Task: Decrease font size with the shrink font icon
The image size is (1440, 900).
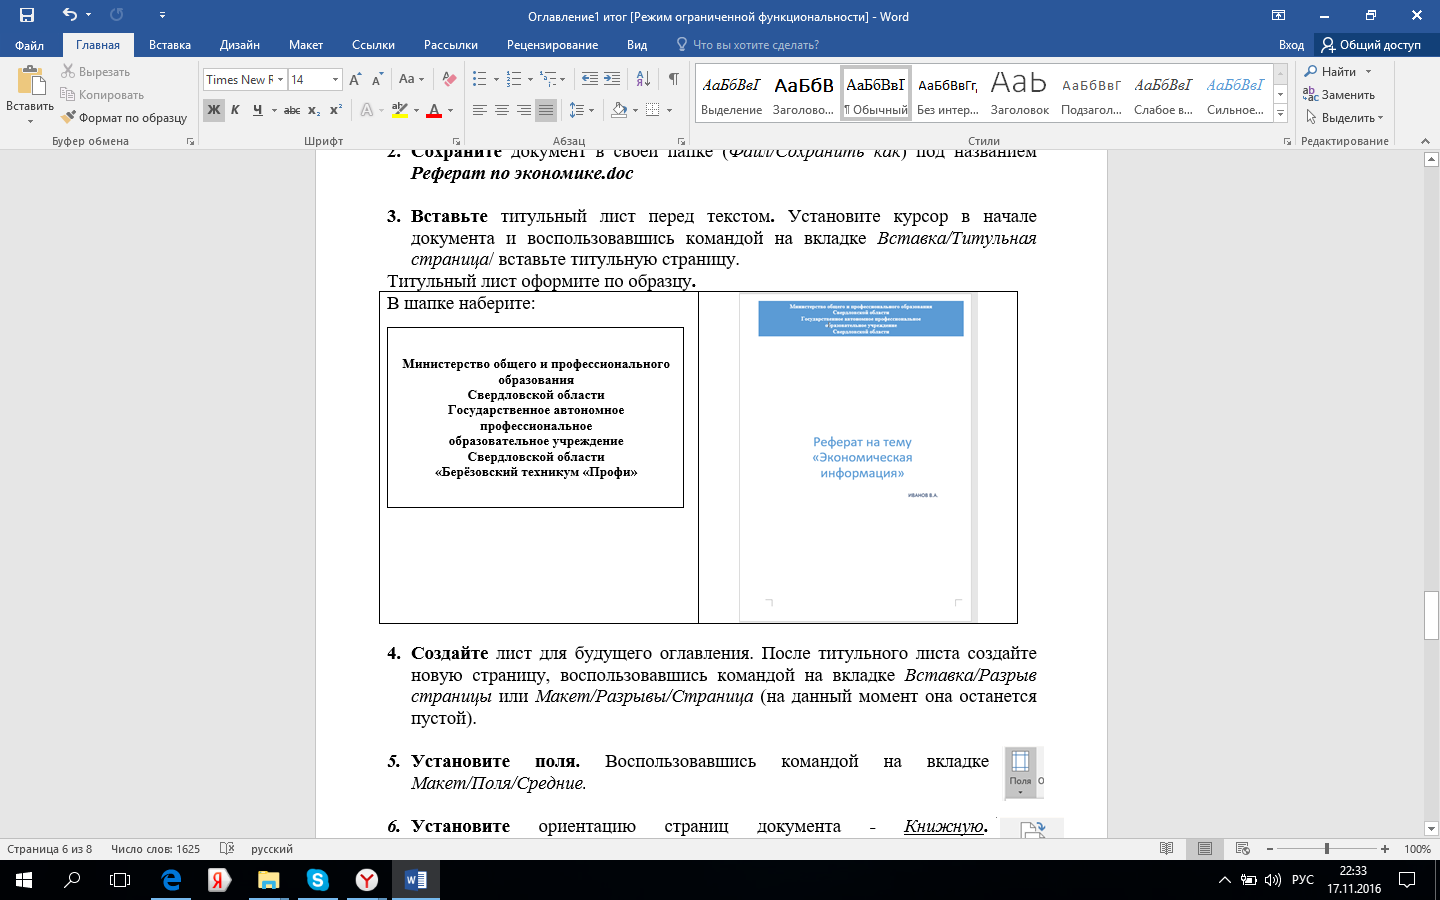Action: pyautogui.click(x=377, y=79)
